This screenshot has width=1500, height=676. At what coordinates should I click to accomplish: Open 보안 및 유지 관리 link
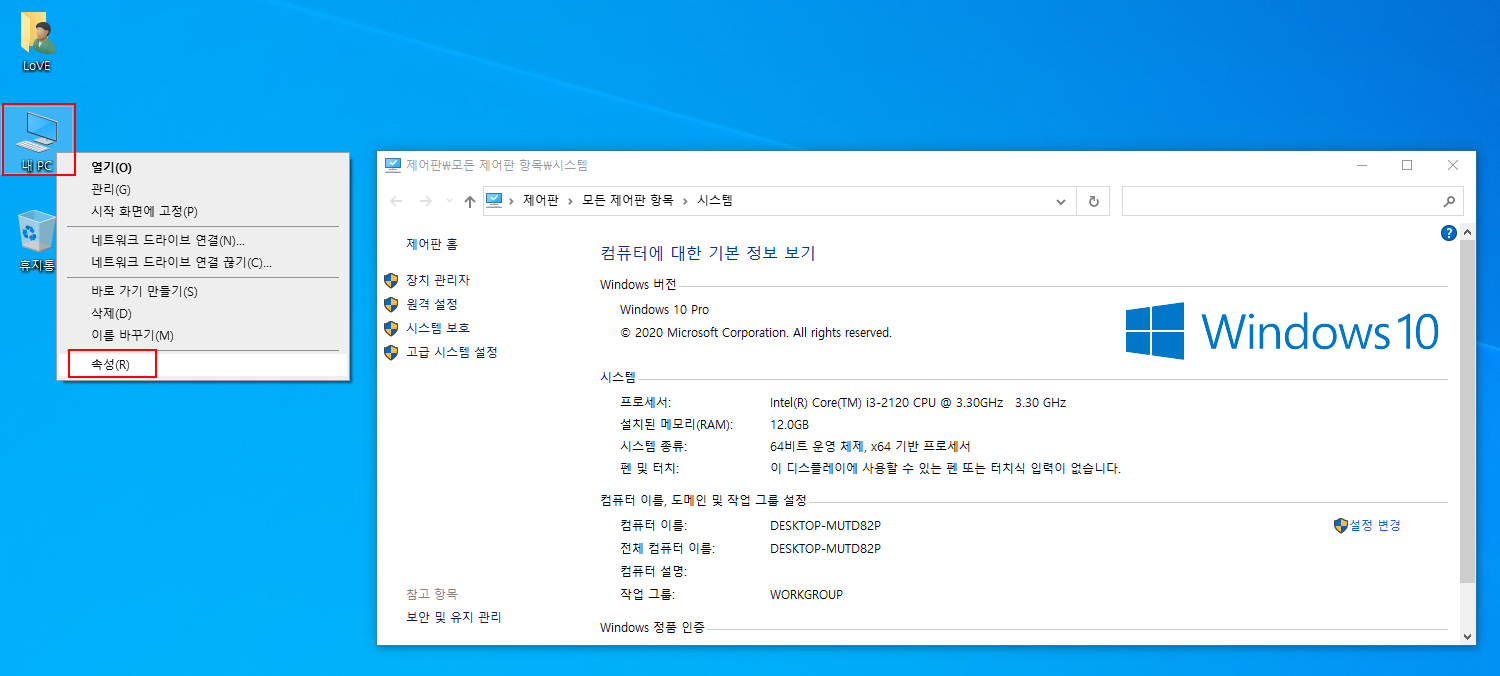(x=454, y=618)
